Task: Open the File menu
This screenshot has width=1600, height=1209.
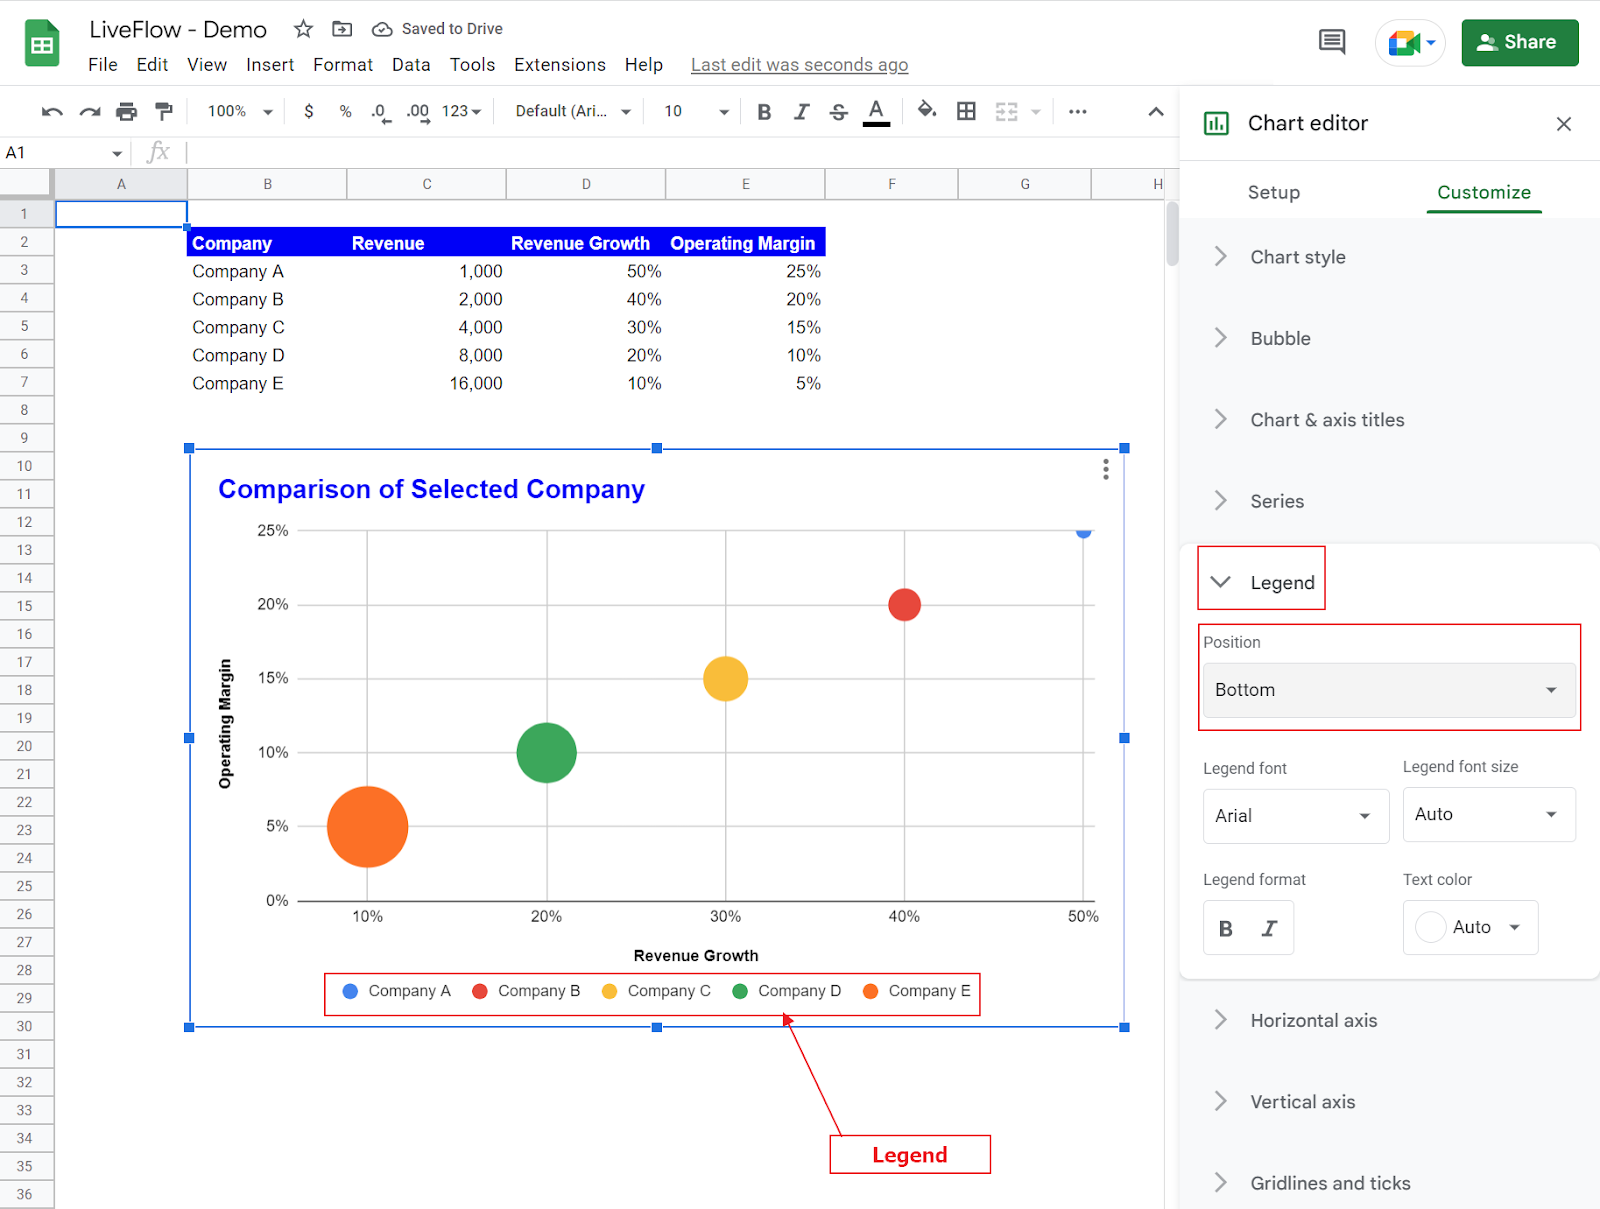Action: coord(103,65)
